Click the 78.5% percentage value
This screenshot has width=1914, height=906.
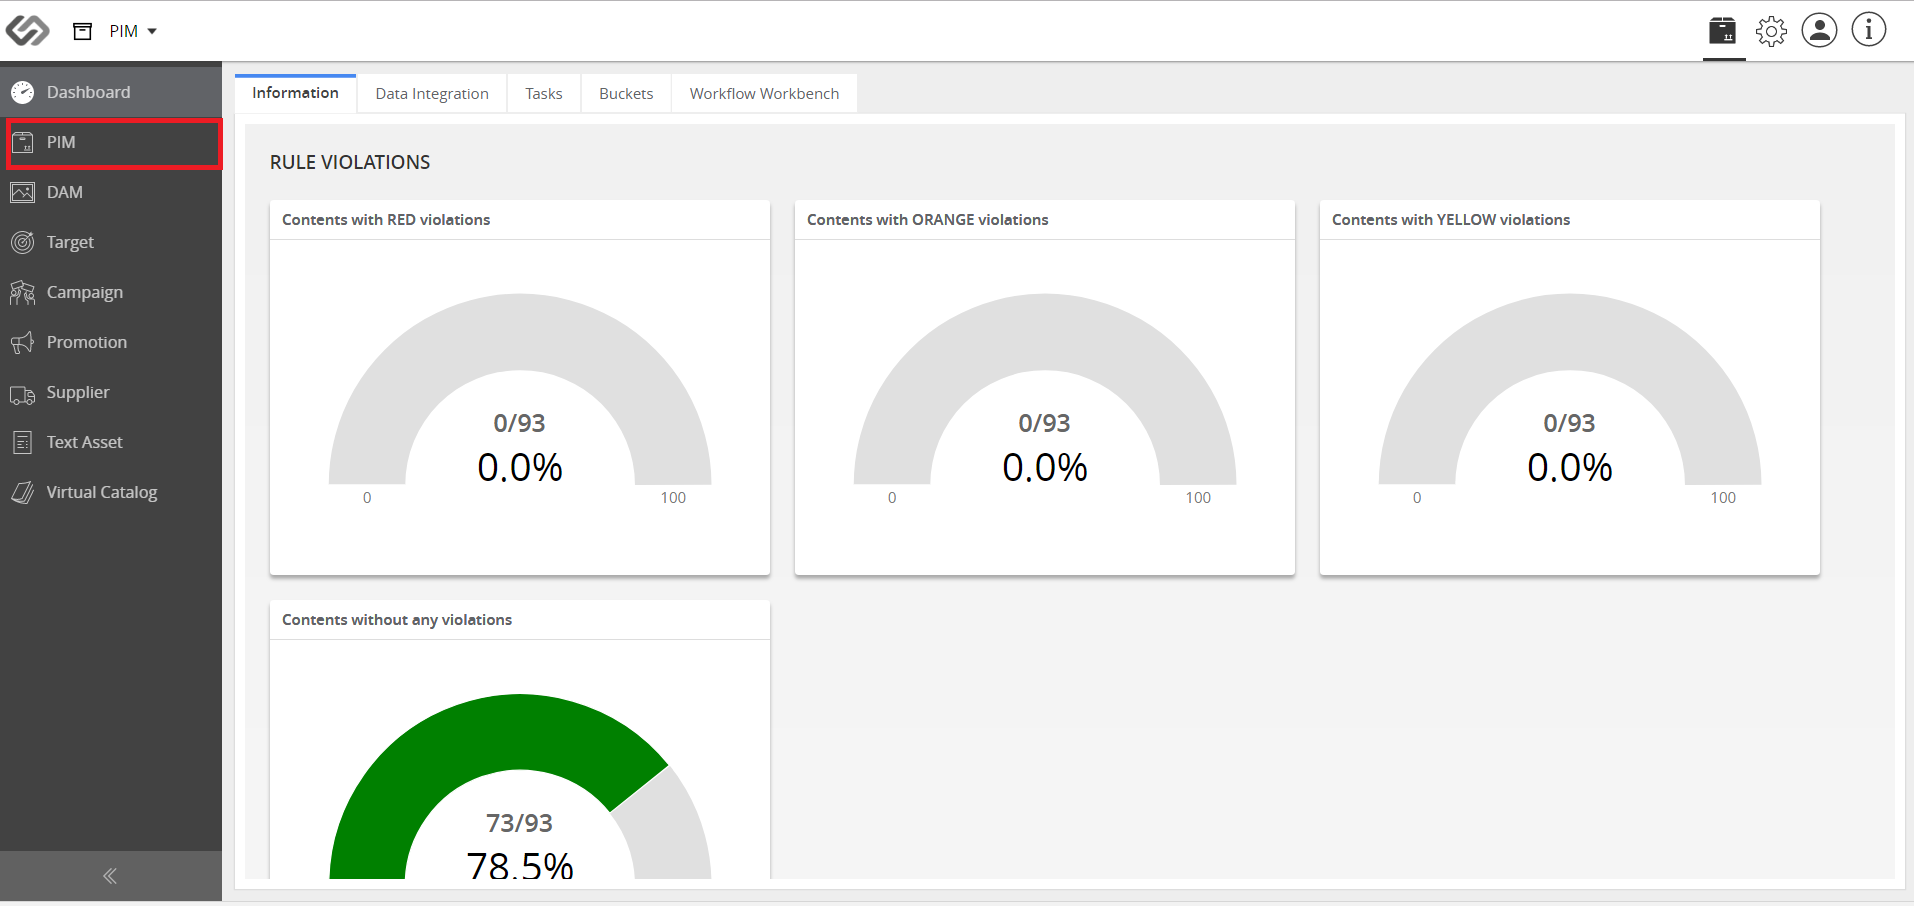pos(520,865)
